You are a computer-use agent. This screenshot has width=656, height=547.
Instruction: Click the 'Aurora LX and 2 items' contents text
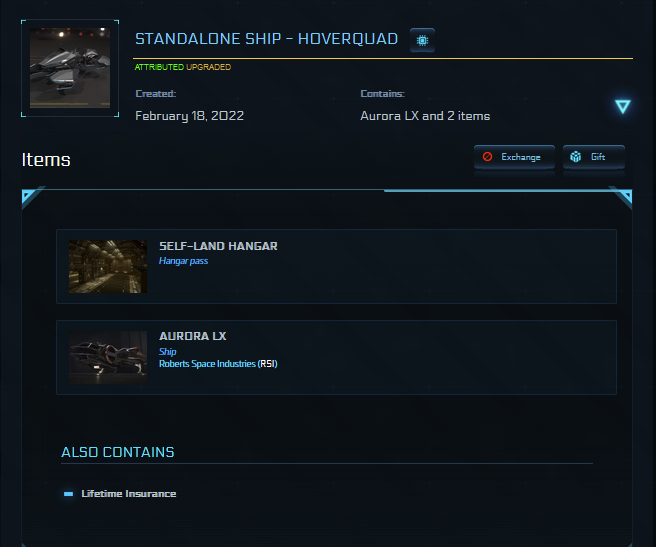(x=425, y=116)
